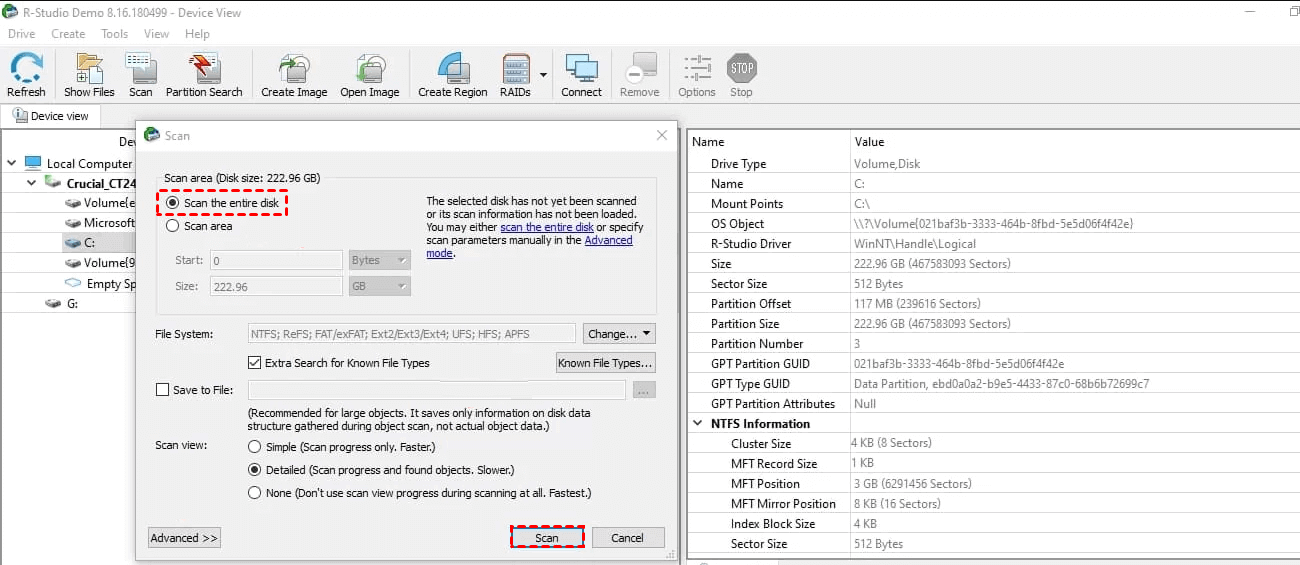
Task: Click the Create Region toolbar icon
Action: 453,75
